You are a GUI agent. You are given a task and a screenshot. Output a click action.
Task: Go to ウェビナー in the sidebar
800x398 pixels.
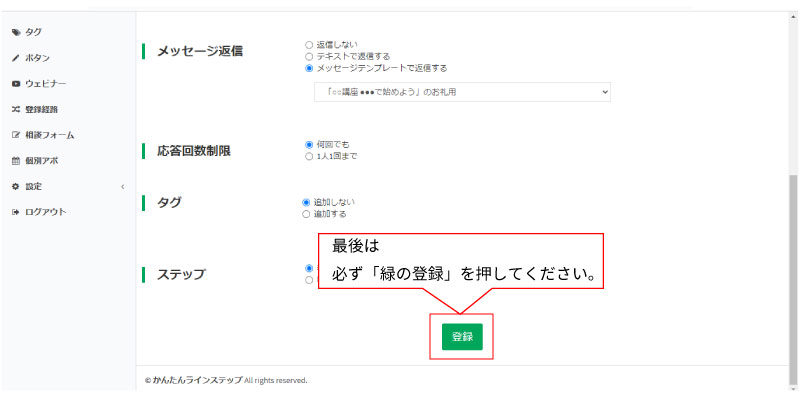click(45, 84)
